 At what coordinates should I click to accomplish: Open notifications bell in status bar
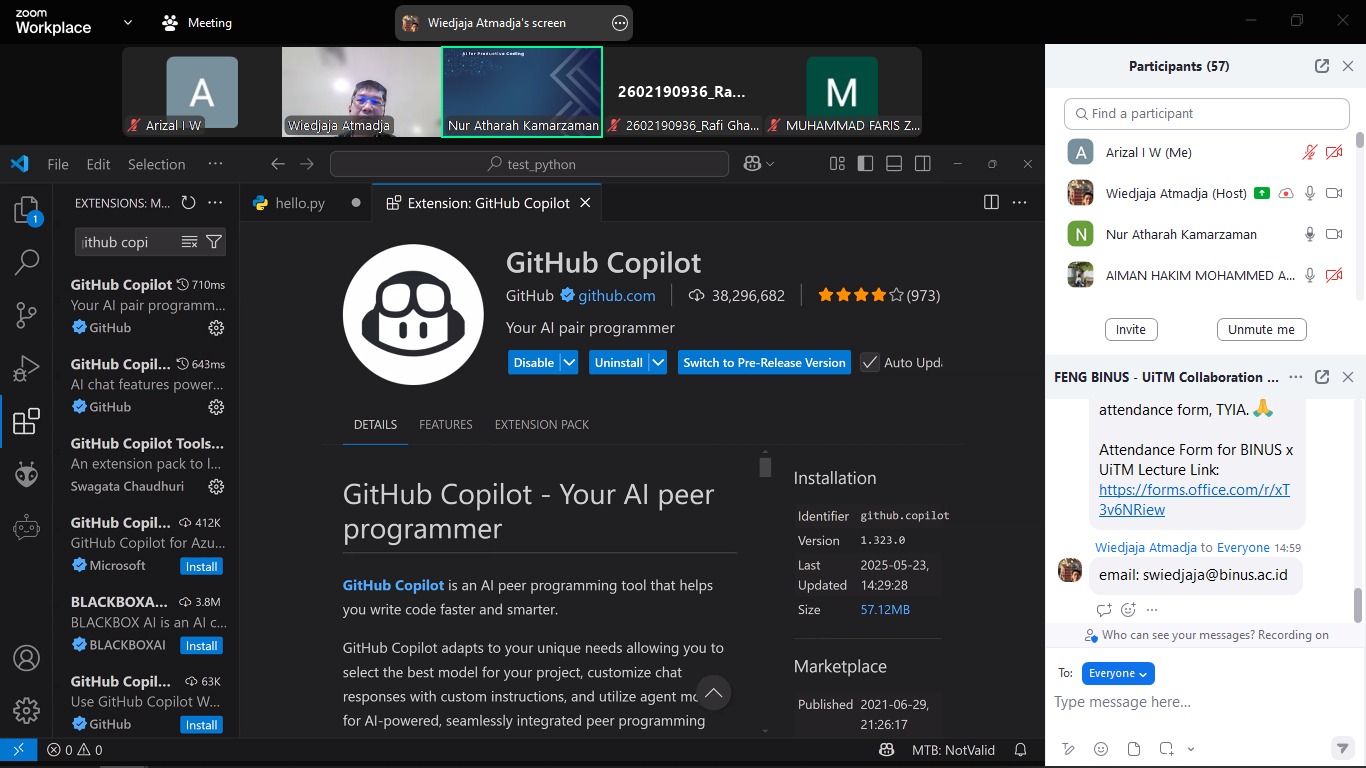pyautogui.click(x=1021, y=750)
